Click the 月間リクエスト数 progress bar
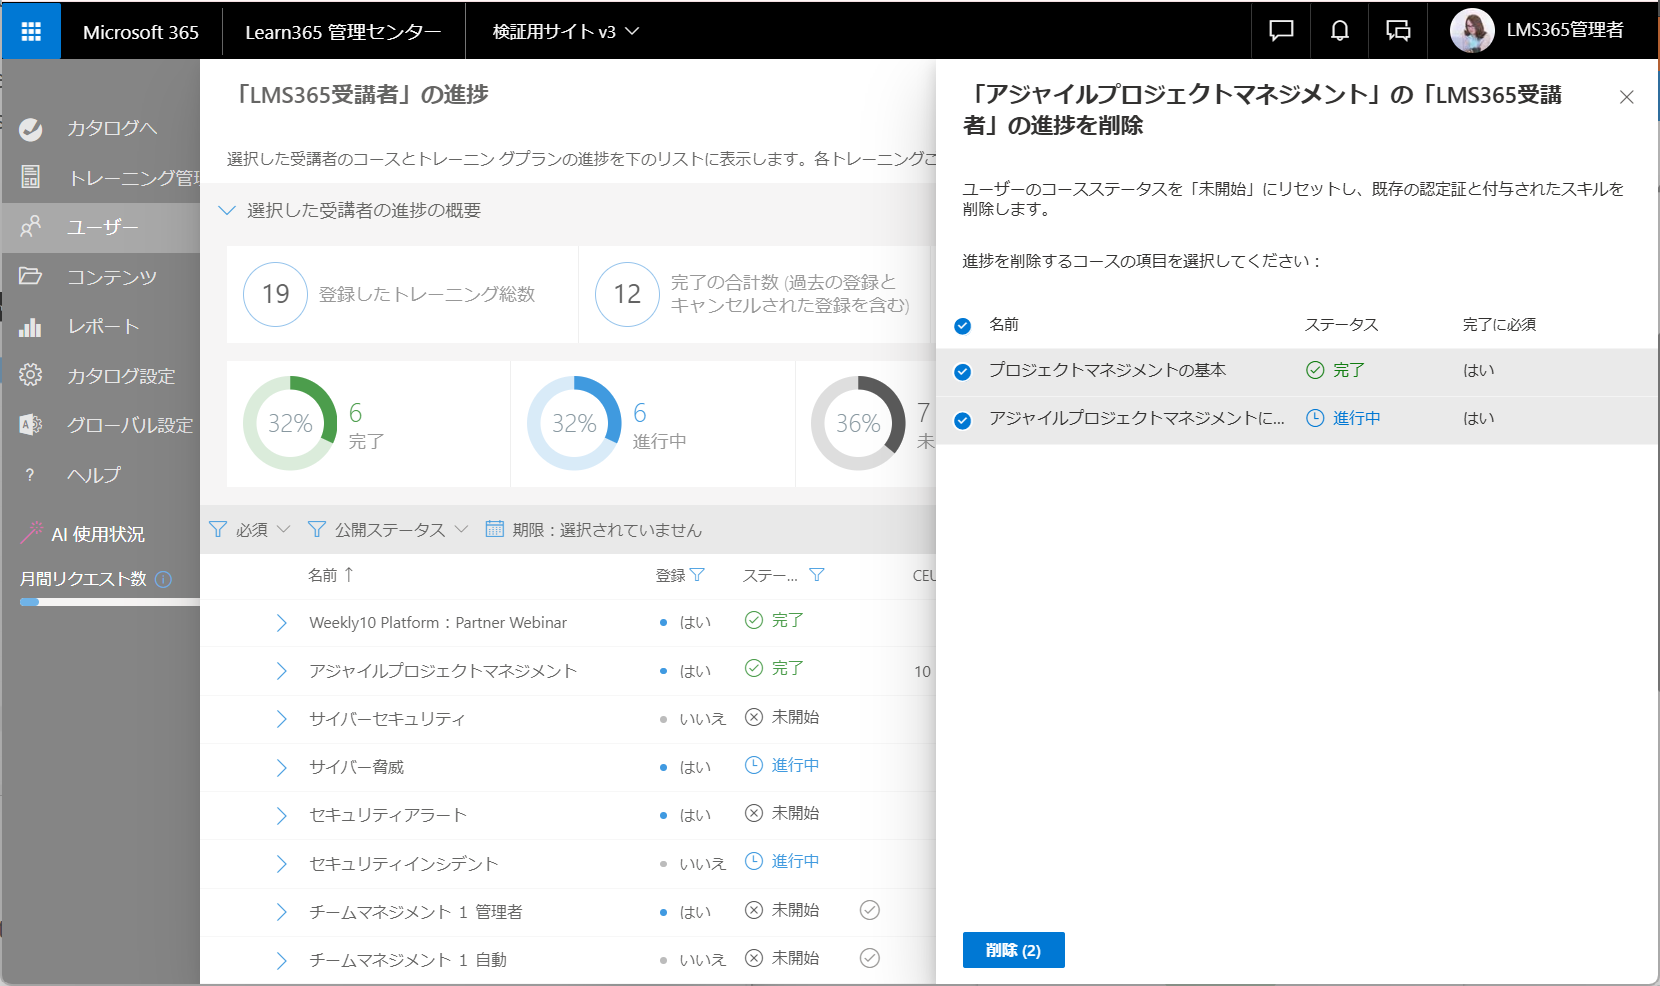The height and width of the screenshot is (986, 1660). coord(110,602)
